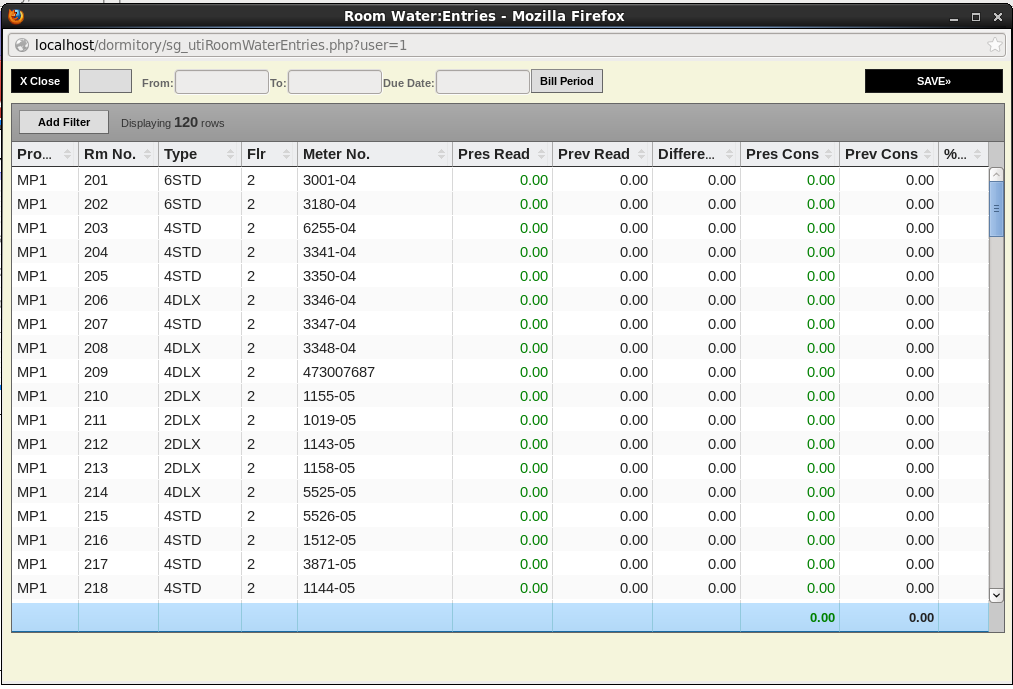The width and height of the screenshot is (1013, 689).
Task: Click the sort arrows on the Prev Cons column
Action: [928, 154]
